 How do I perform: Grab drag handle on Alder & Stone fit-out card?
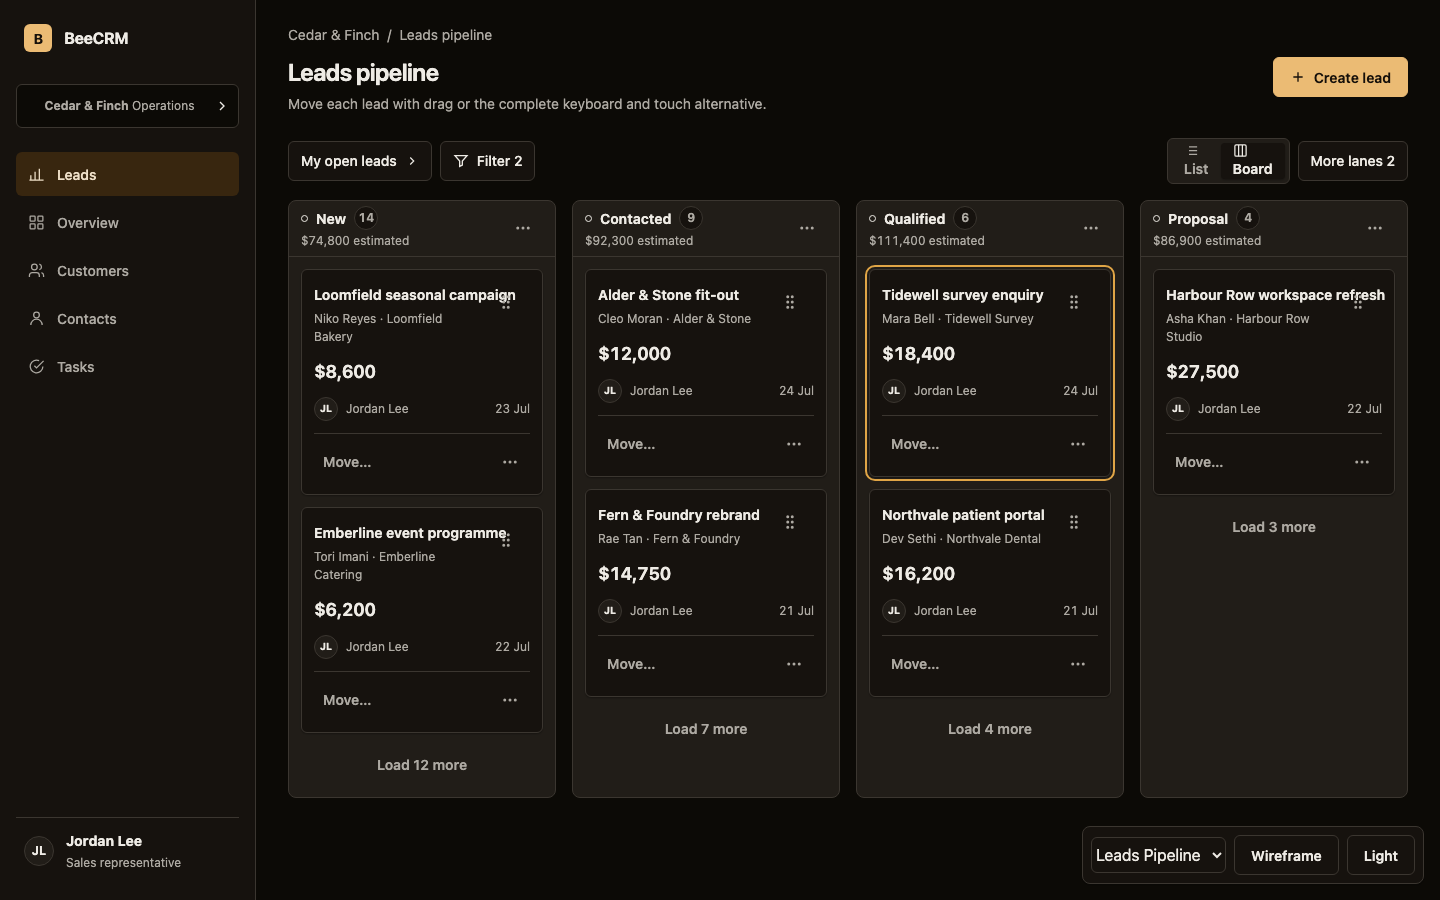(x=790, y=302)
